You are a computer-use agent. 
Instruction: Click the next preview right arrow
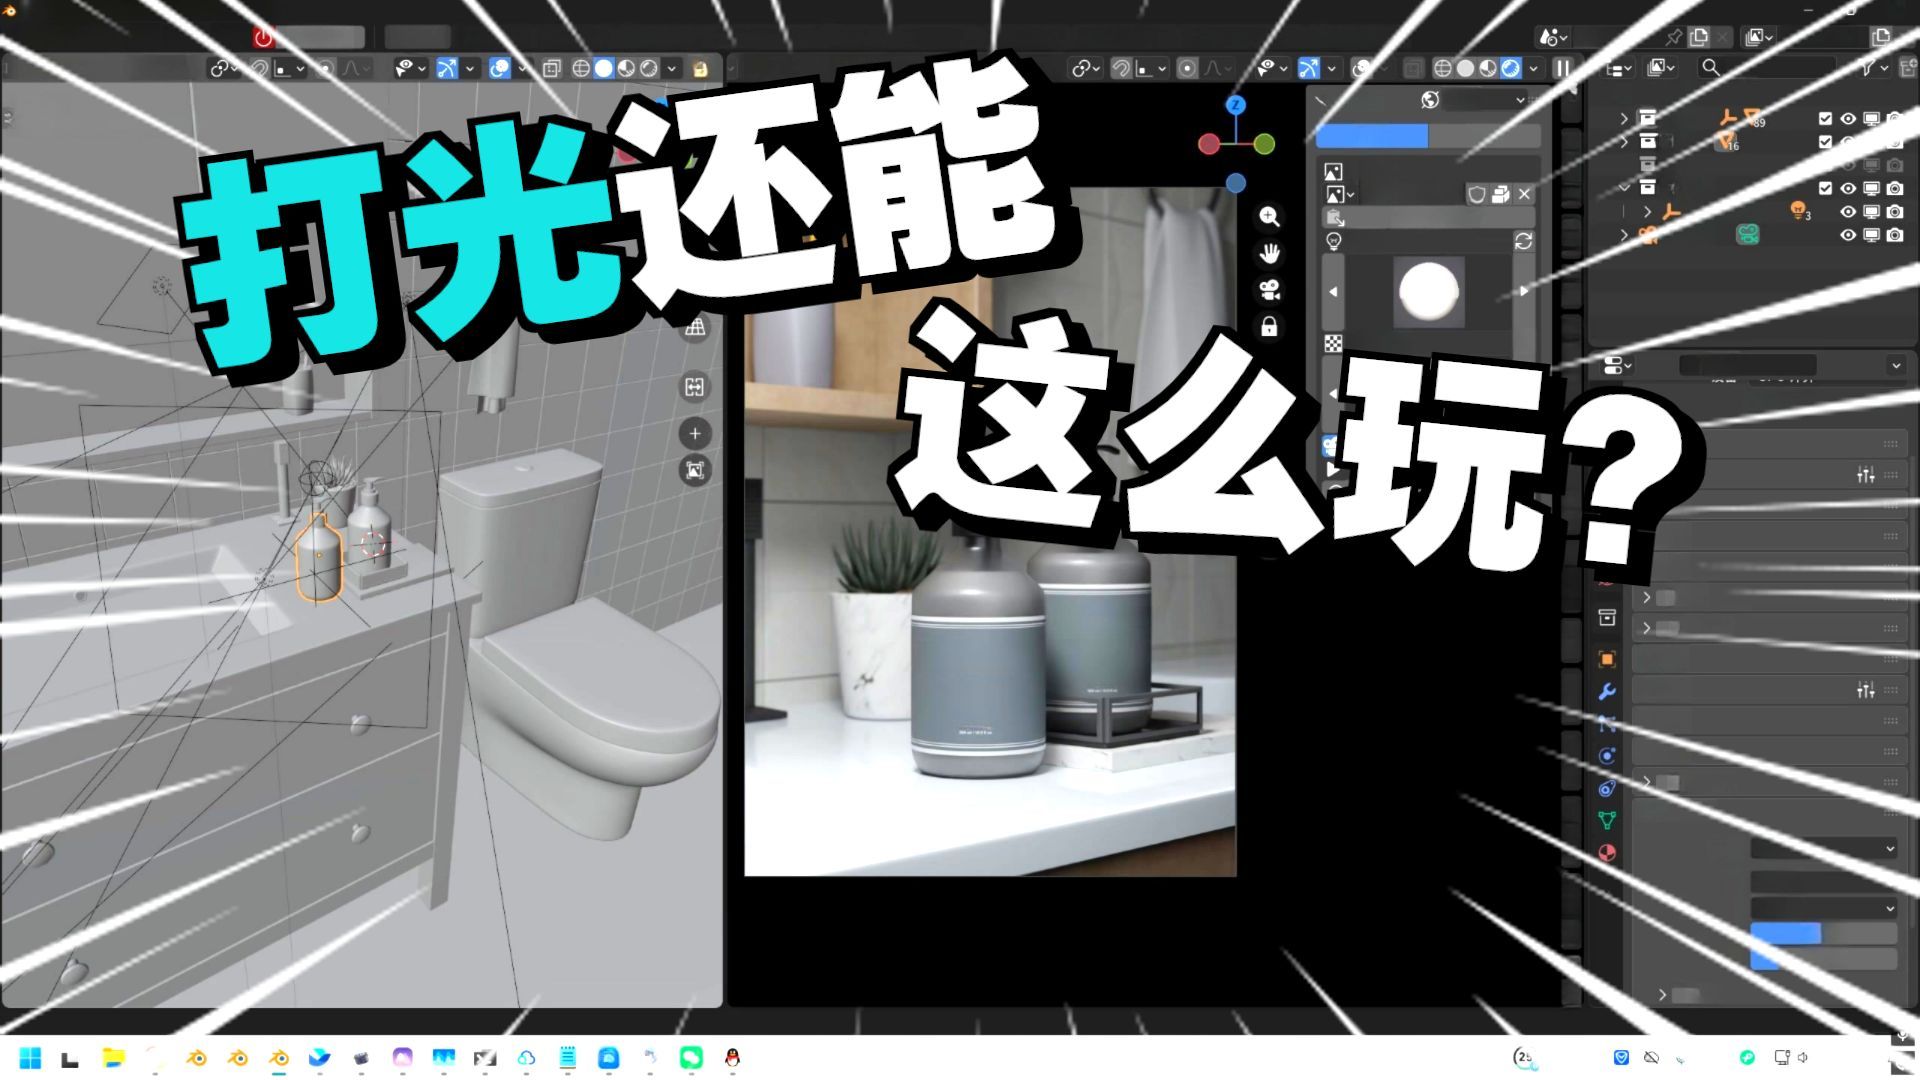(x=1523, y=291)
